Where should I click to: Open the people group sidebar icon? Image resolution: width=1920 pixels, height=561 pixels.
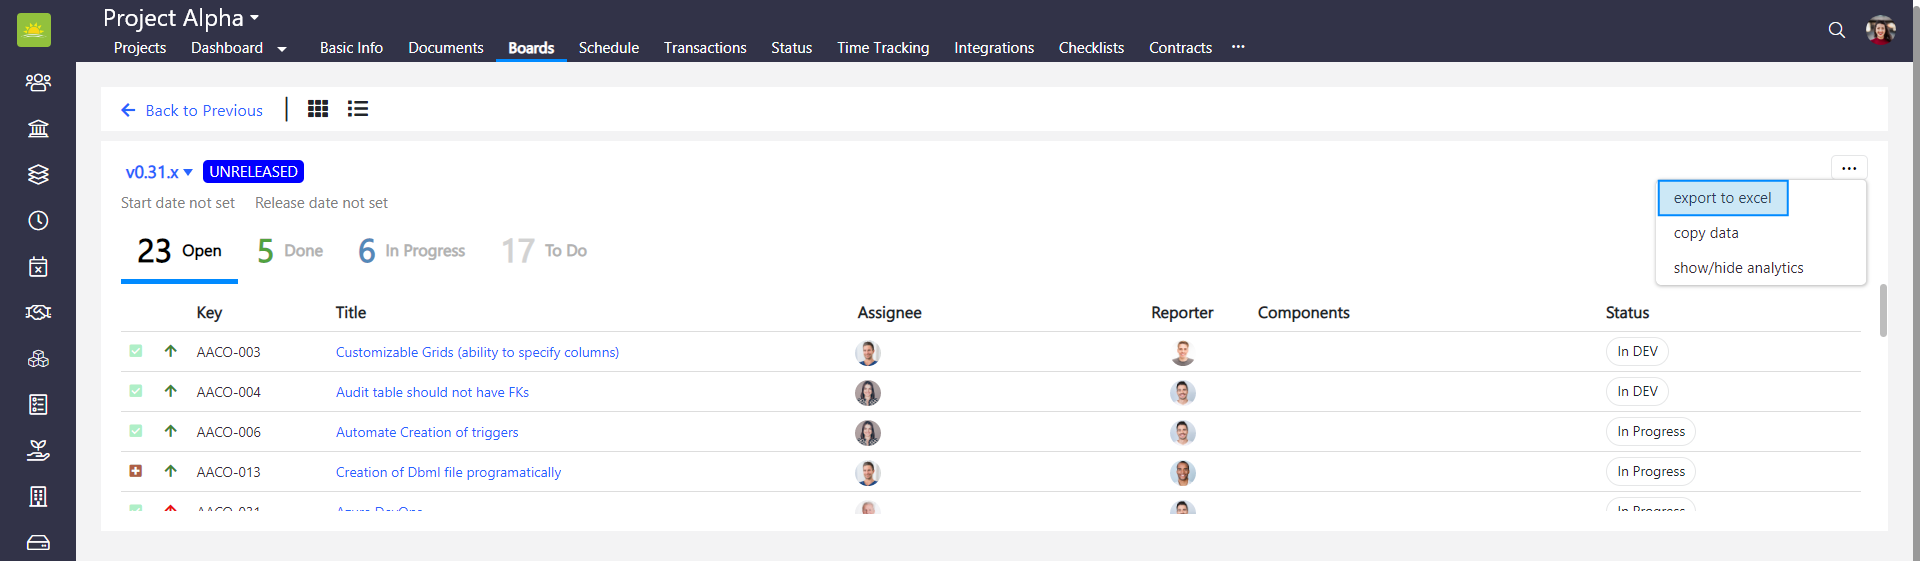click(38, 82)
